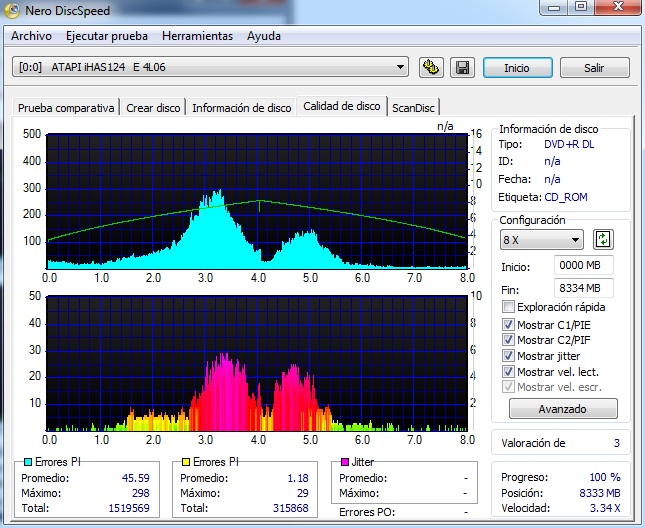Click the Fin value field showing 8334 MB

click(x=583, y=288)
